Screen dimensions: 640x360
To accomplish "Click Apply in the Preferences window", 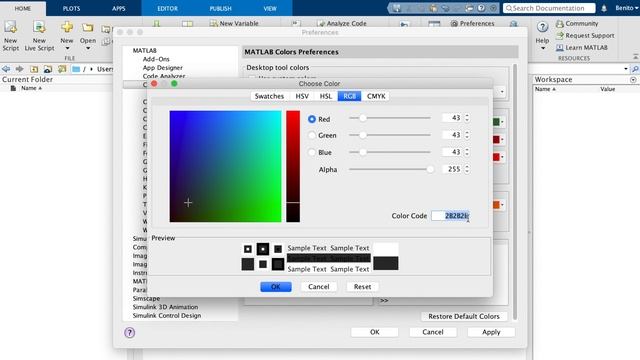I will coord(491,332).
